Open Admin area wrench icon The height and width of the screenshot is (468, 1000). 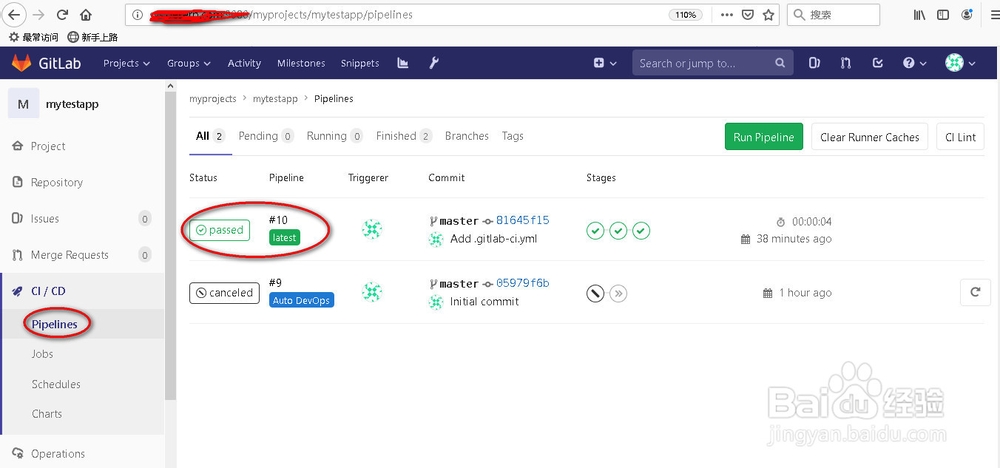click(434, 63)
